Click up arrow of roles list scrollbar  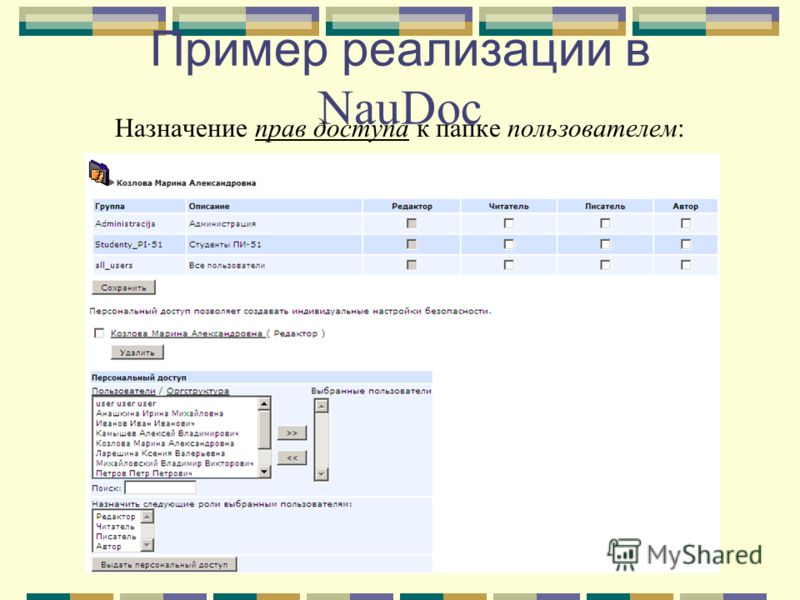point(147,517)
